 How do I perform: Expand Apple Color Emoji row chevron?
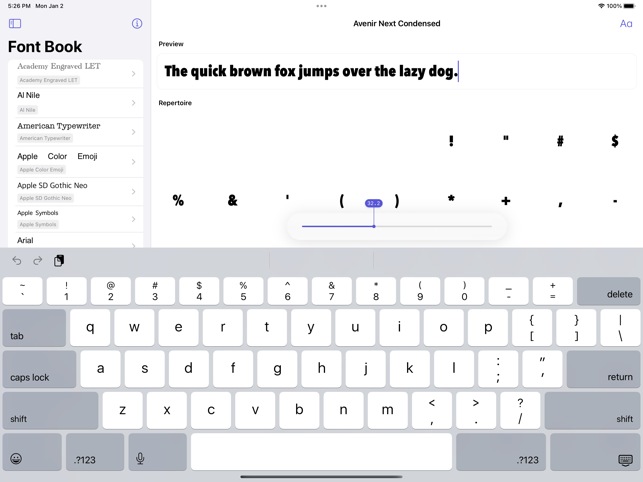[x=134, y=162]
